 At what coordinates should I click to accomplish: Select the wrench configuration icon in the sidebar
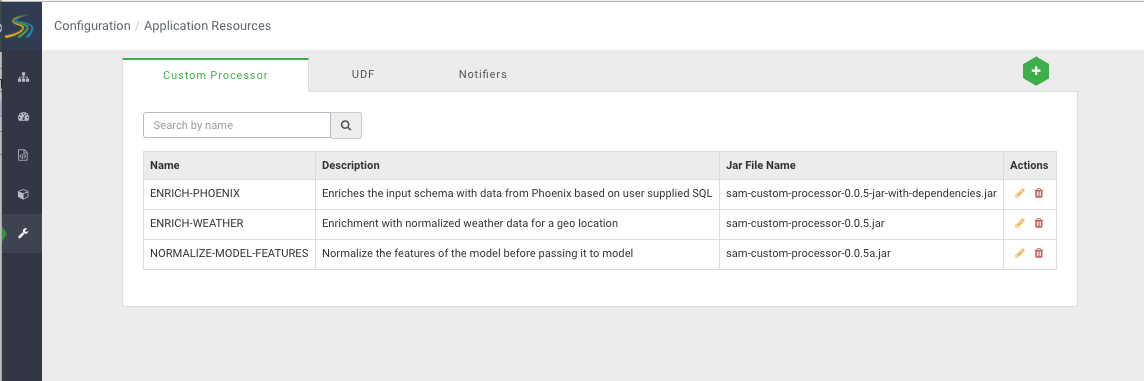23,234
